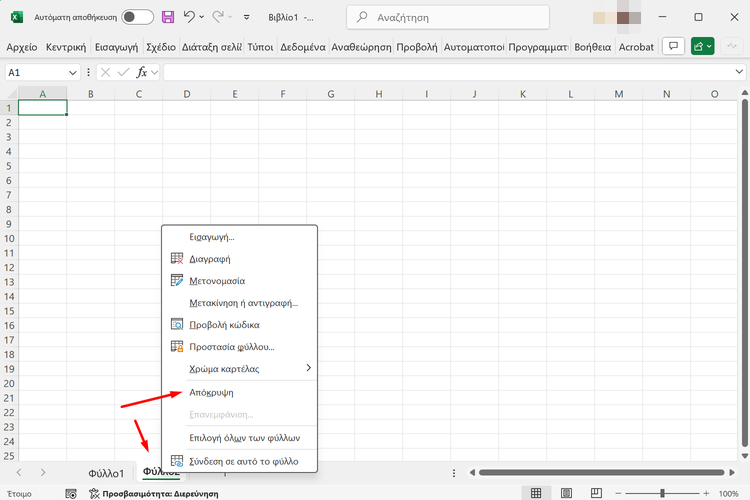Click the horizontal scrollbar left arrow

pos(472,473)
